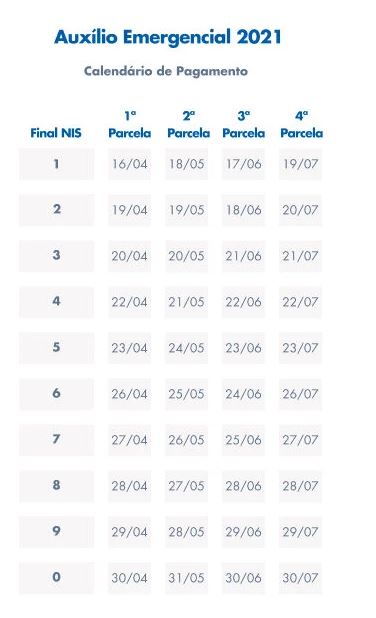This screenshot has width=376, height=618.
Task: Click the 19/05 date cell
Action: pos(186,210)
